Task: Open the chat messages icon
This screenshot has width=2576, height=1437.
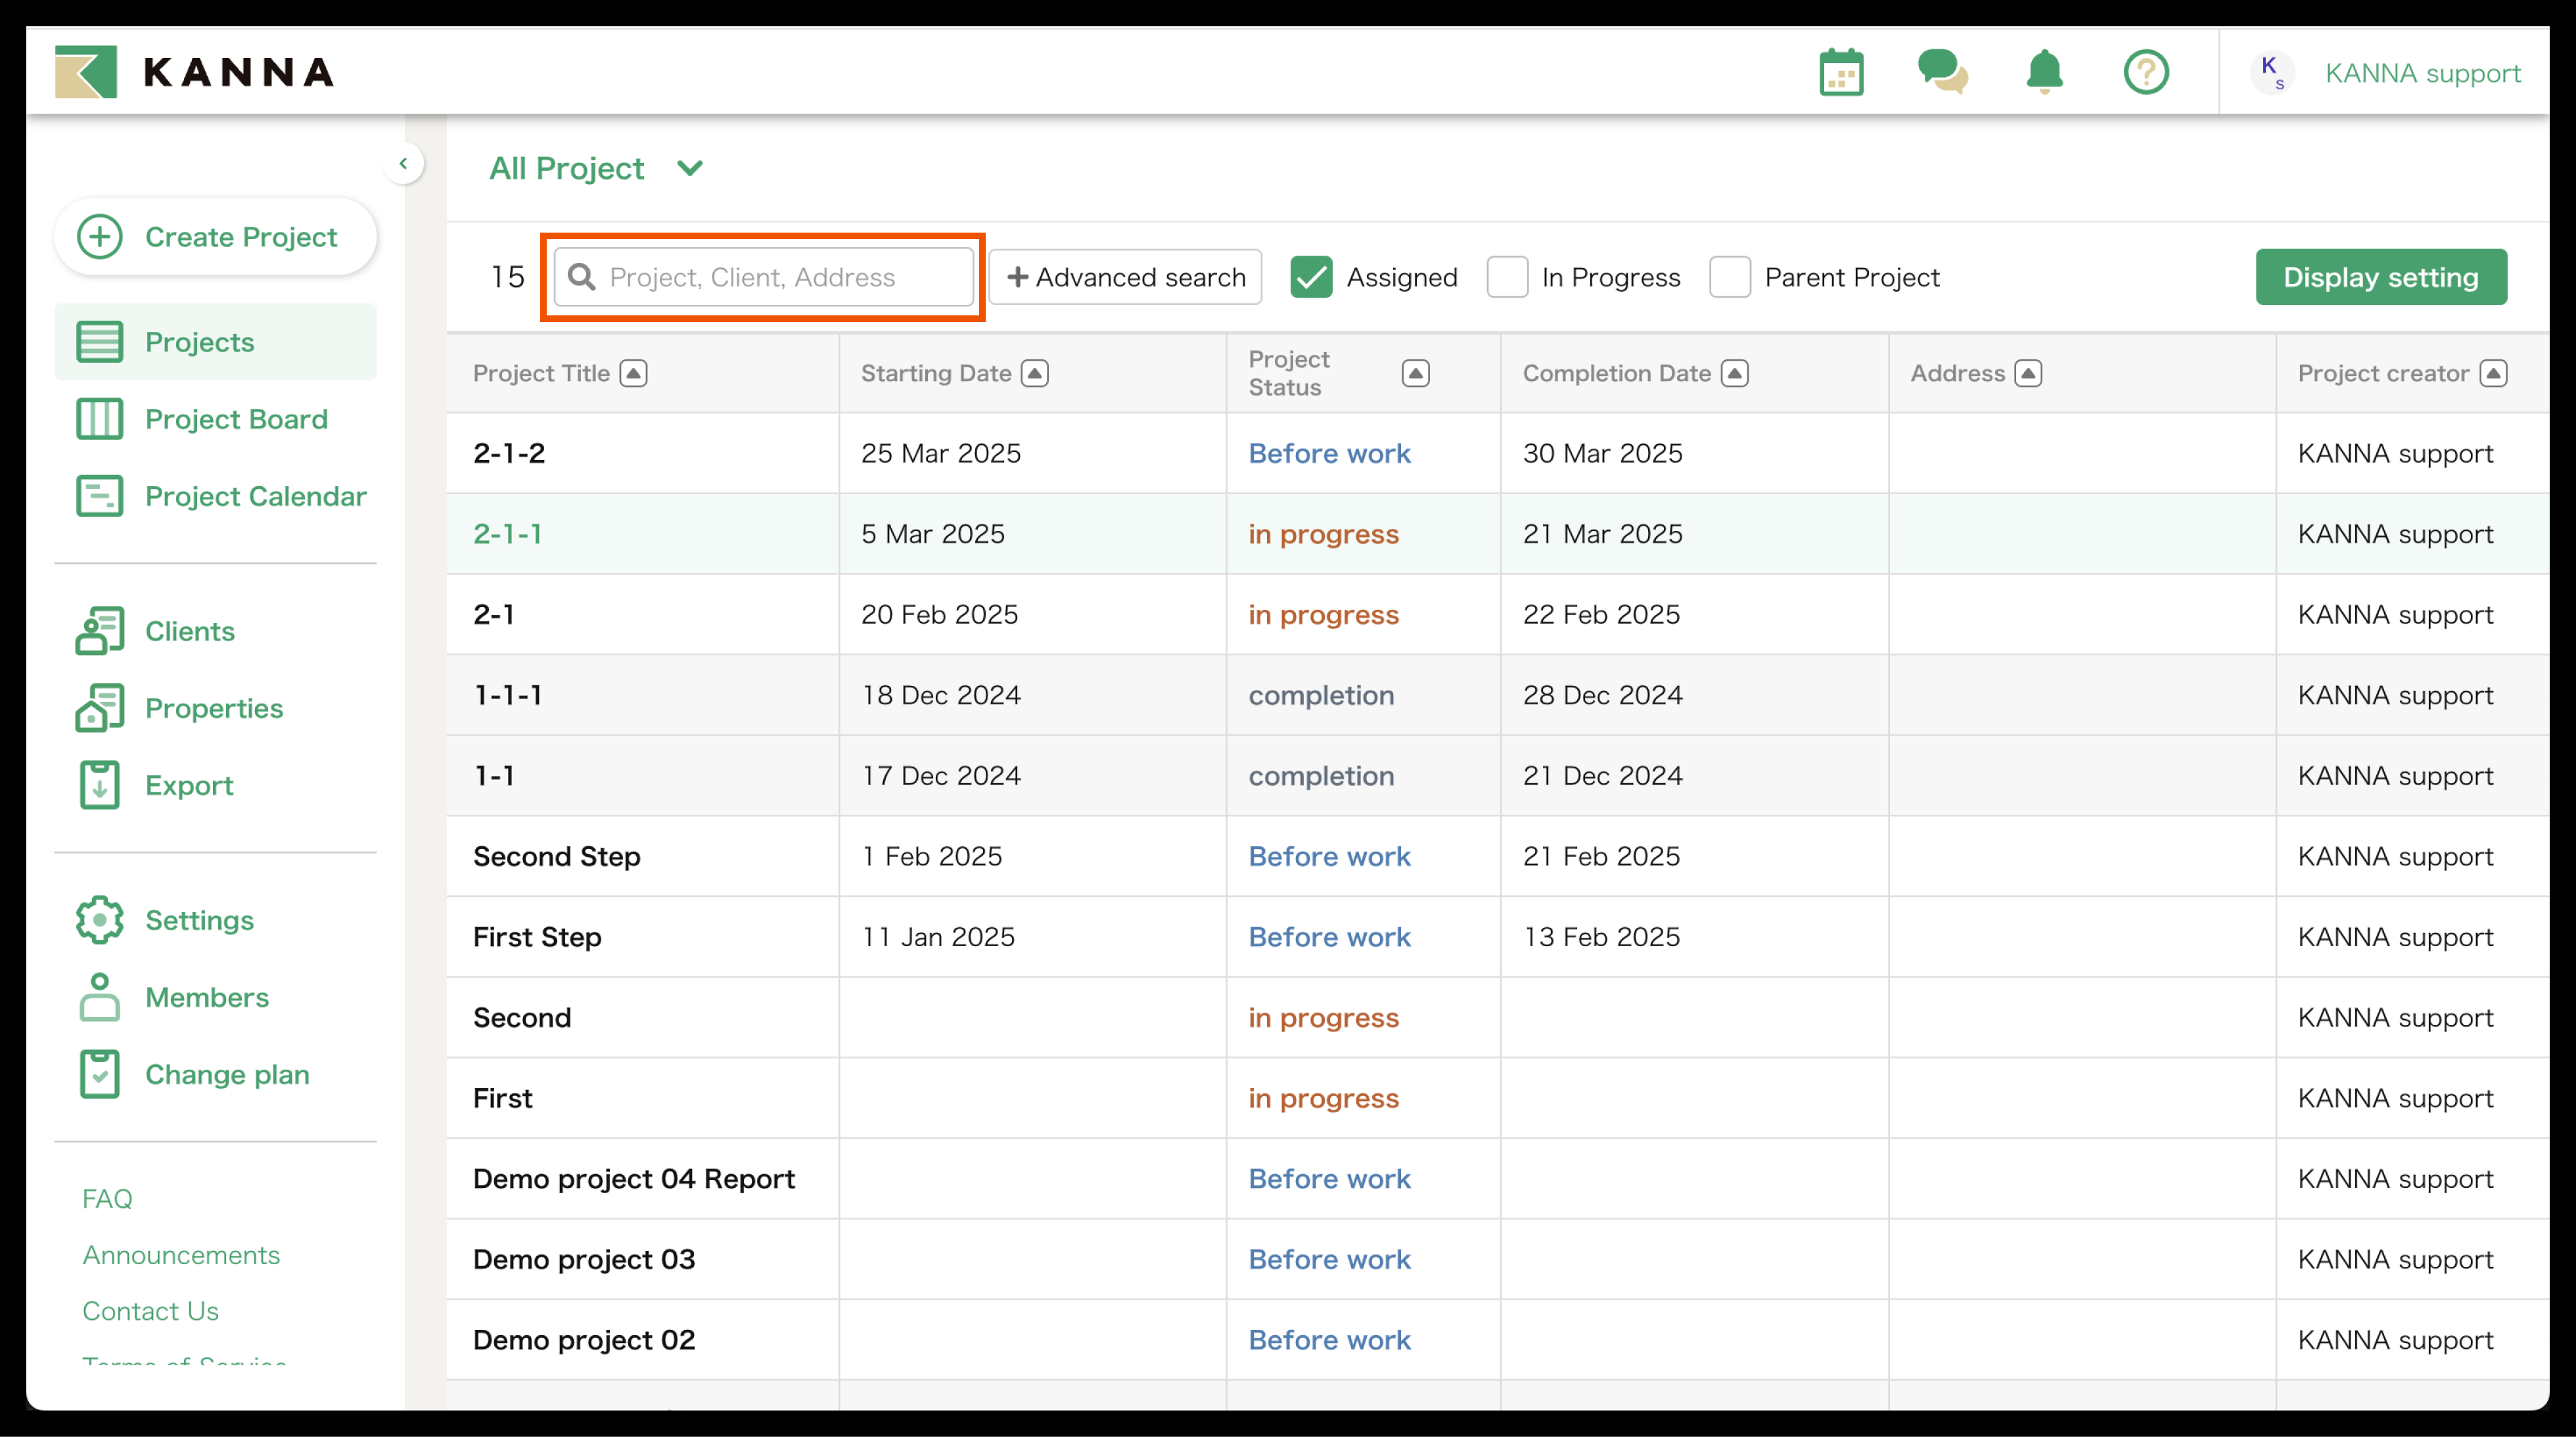Action: point(1942,73)
